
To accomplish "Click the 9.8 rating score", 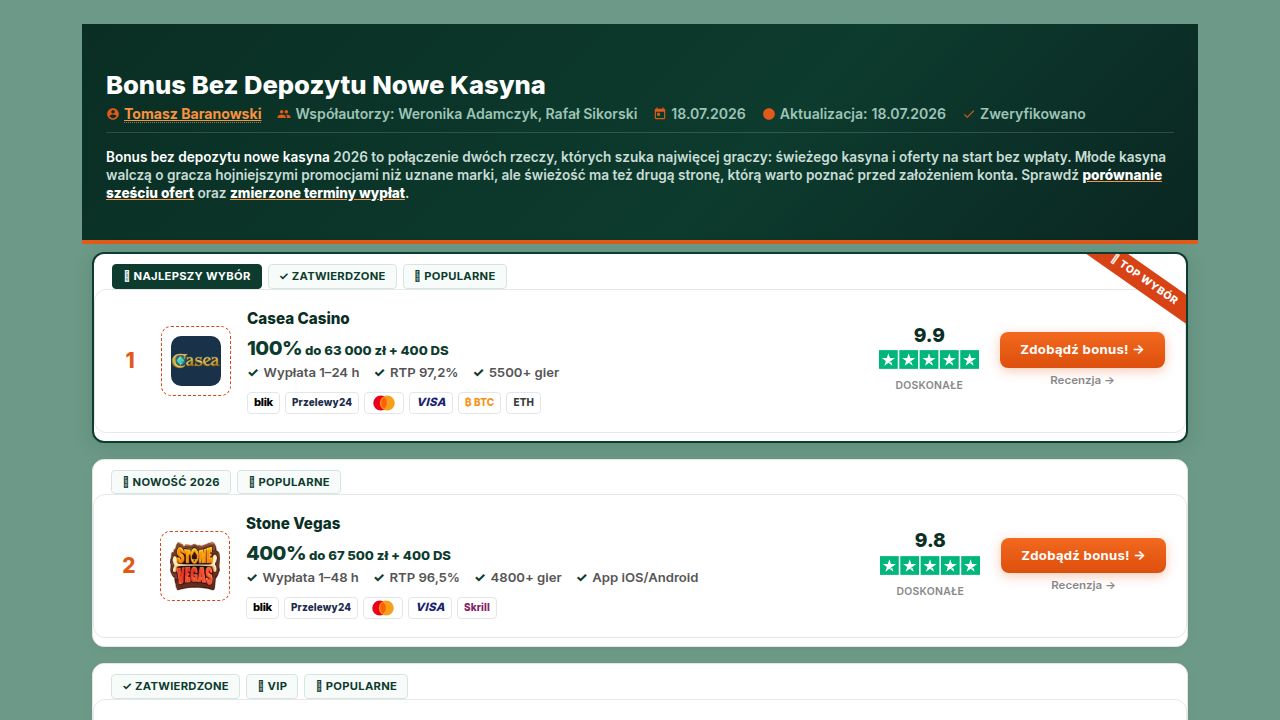I will coord(930,540).
